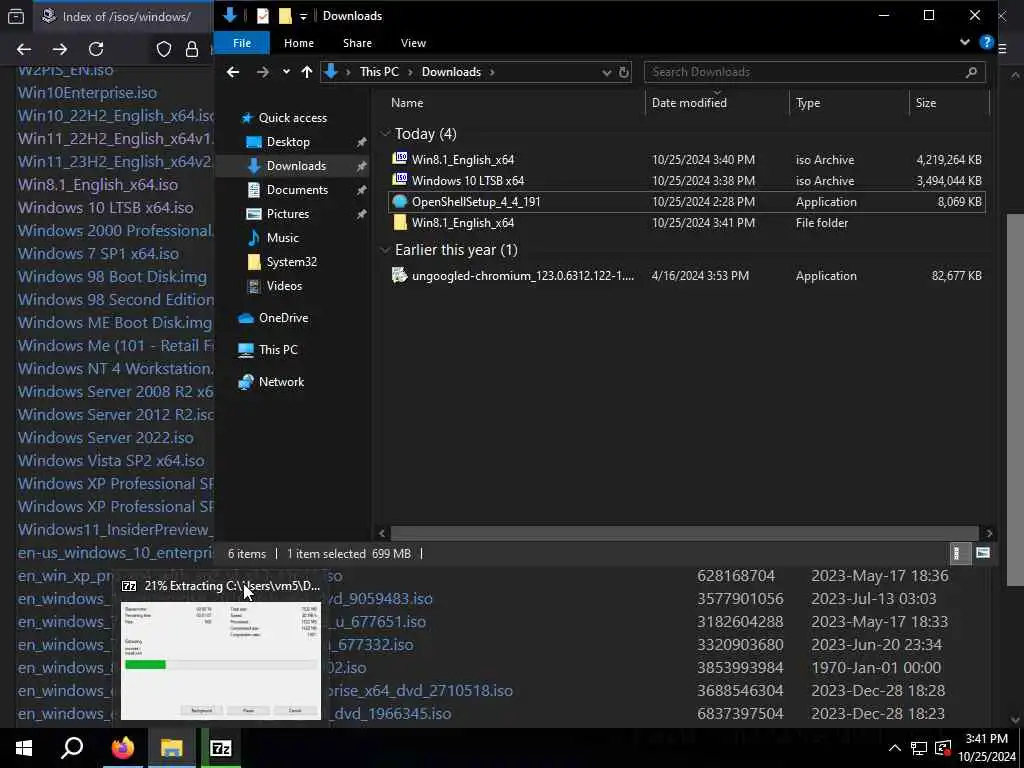Open Windows Server 2022.iso link in browser
Viewport: 1024px width, 768px height.
[x=105, y=438]
